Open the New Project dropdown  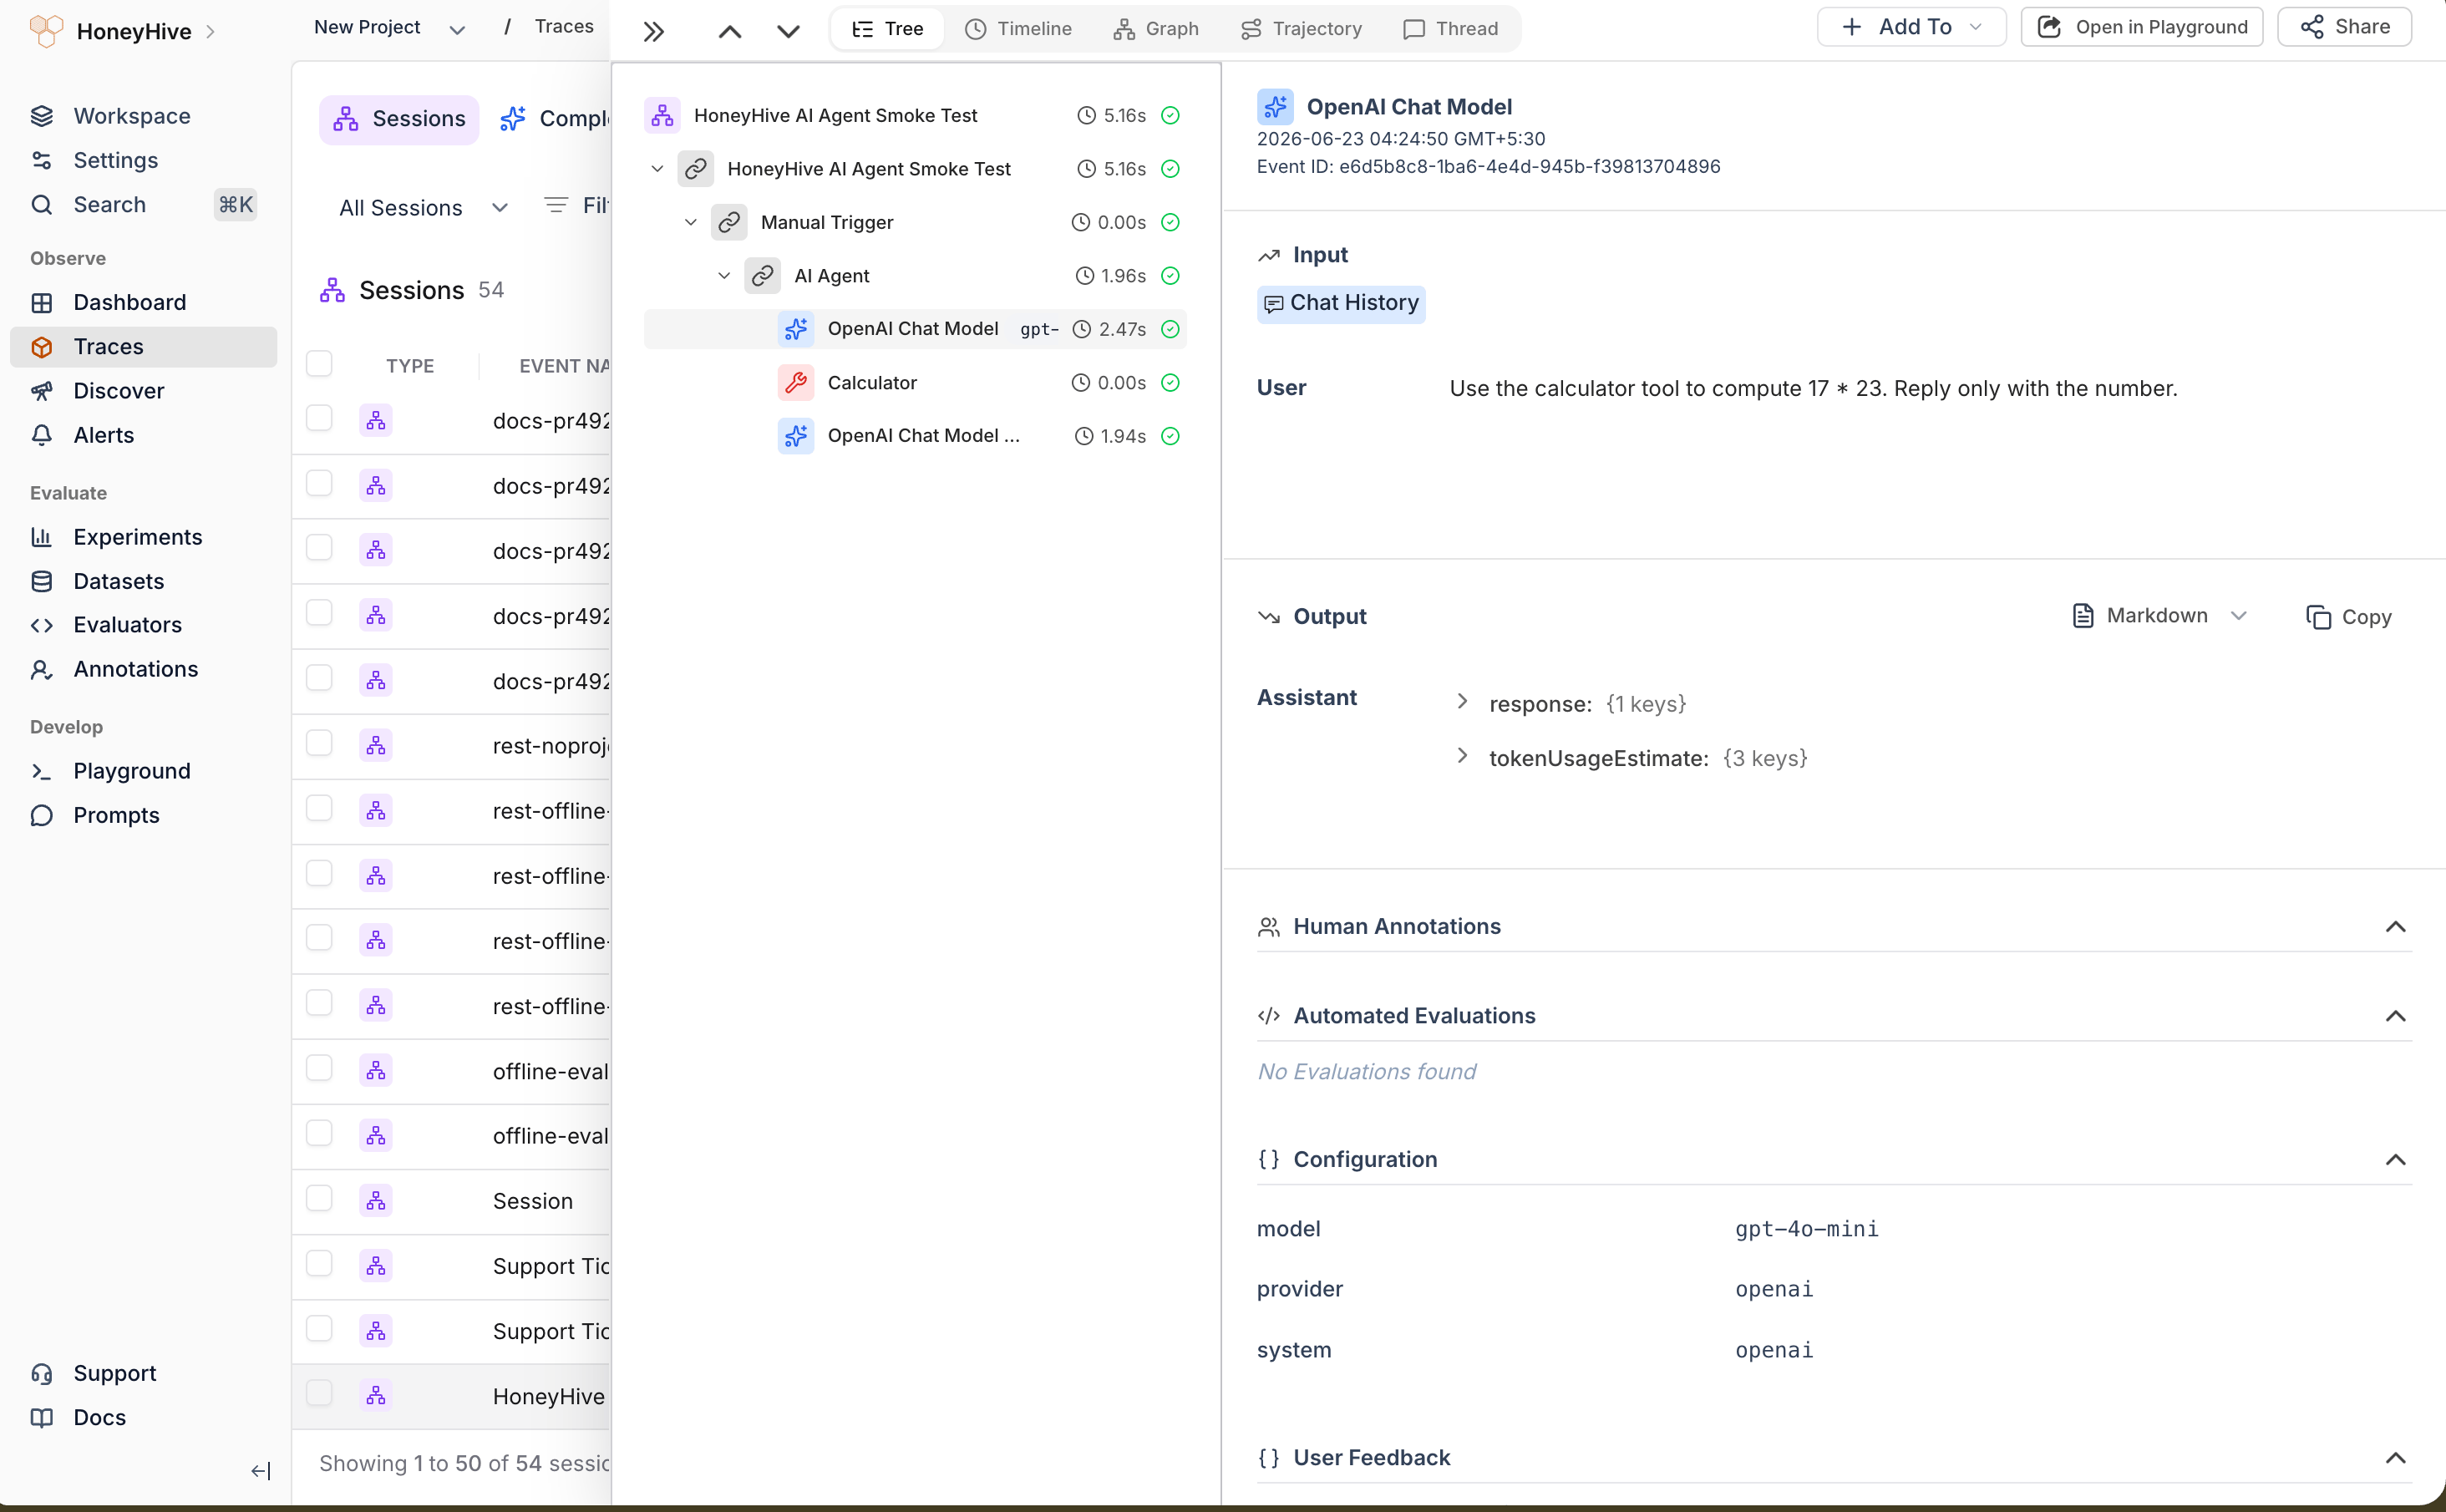click(389, 28)
